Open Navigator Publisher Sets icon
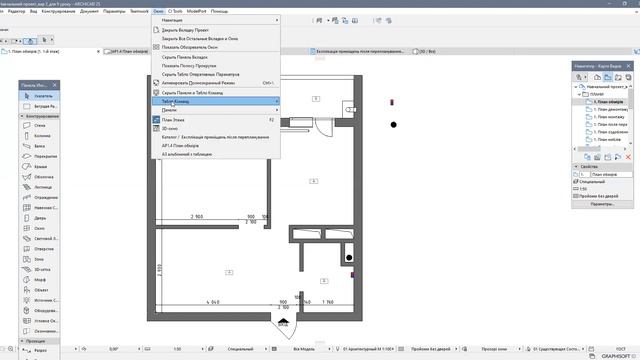The width and height of the screenshot is (640, 360). click(x=628, y=77)
